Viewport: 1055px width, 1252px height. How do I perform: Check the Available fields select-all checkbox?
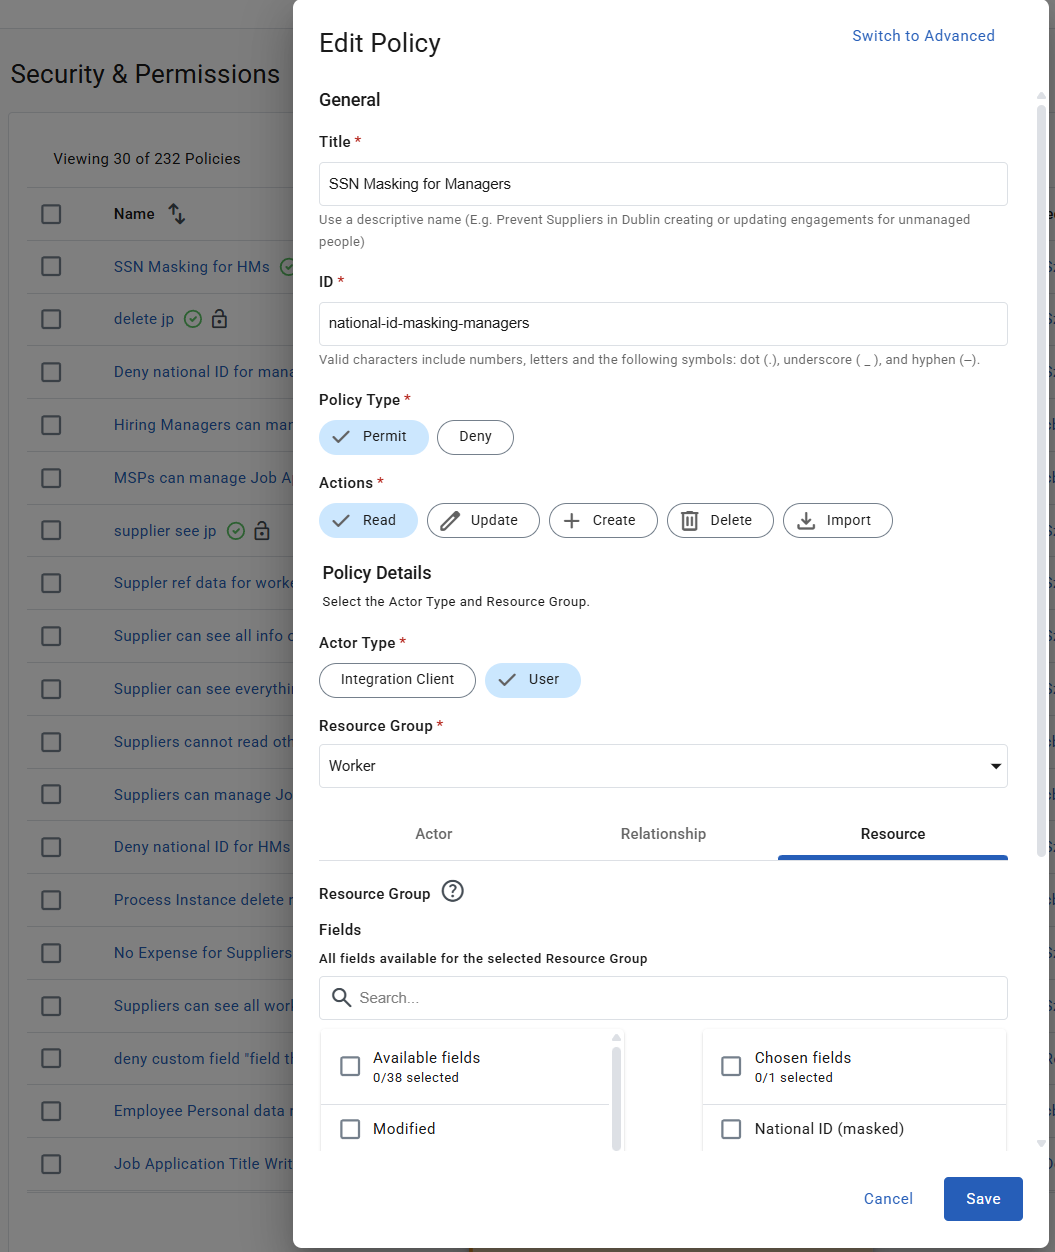(x=350, y=1066)
